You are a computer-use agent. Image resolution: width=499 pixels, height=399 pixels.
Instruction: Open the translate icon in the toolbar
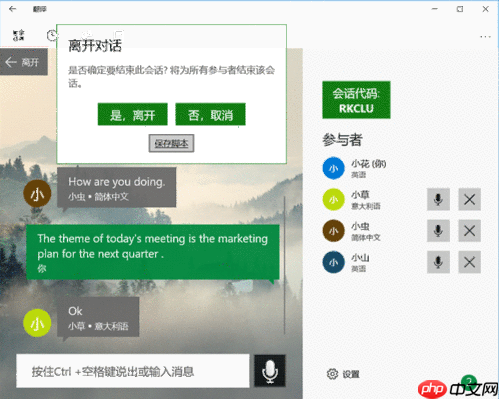(19, 35)
